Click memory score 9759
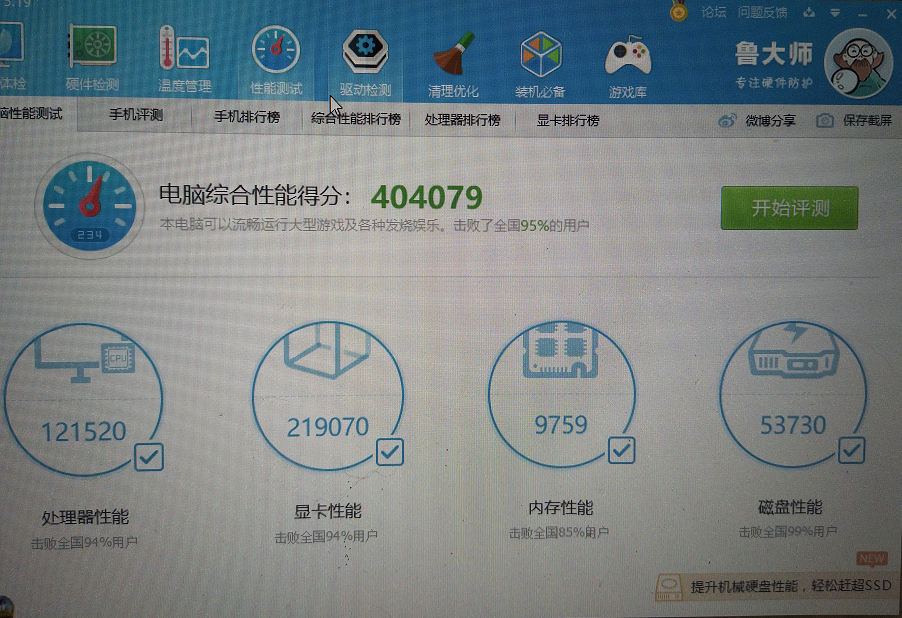Image resolution: width=902 pixels, height=618 pixels. tap(560, 425)
